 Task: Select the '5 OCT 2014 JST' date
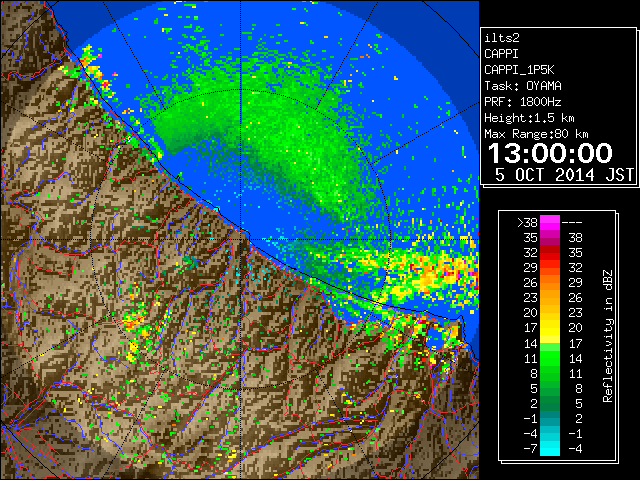tap(564, 175)
